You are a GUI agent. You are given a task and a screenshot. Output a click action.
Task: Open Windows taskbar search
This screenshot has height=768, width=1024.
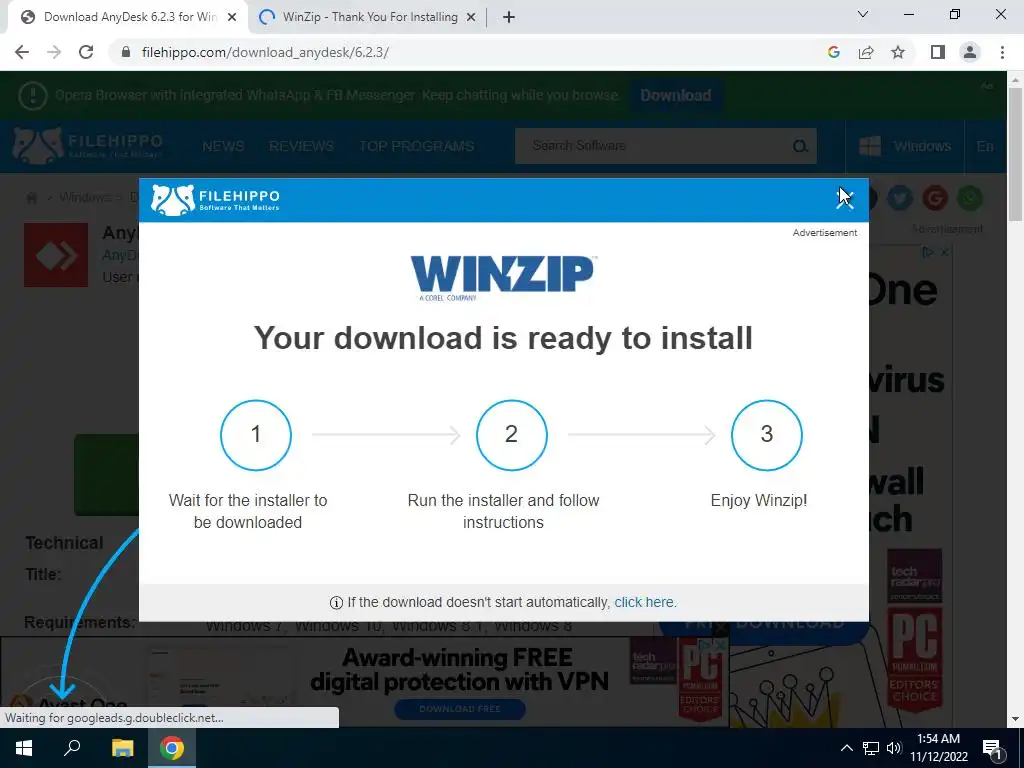(72, 748)
